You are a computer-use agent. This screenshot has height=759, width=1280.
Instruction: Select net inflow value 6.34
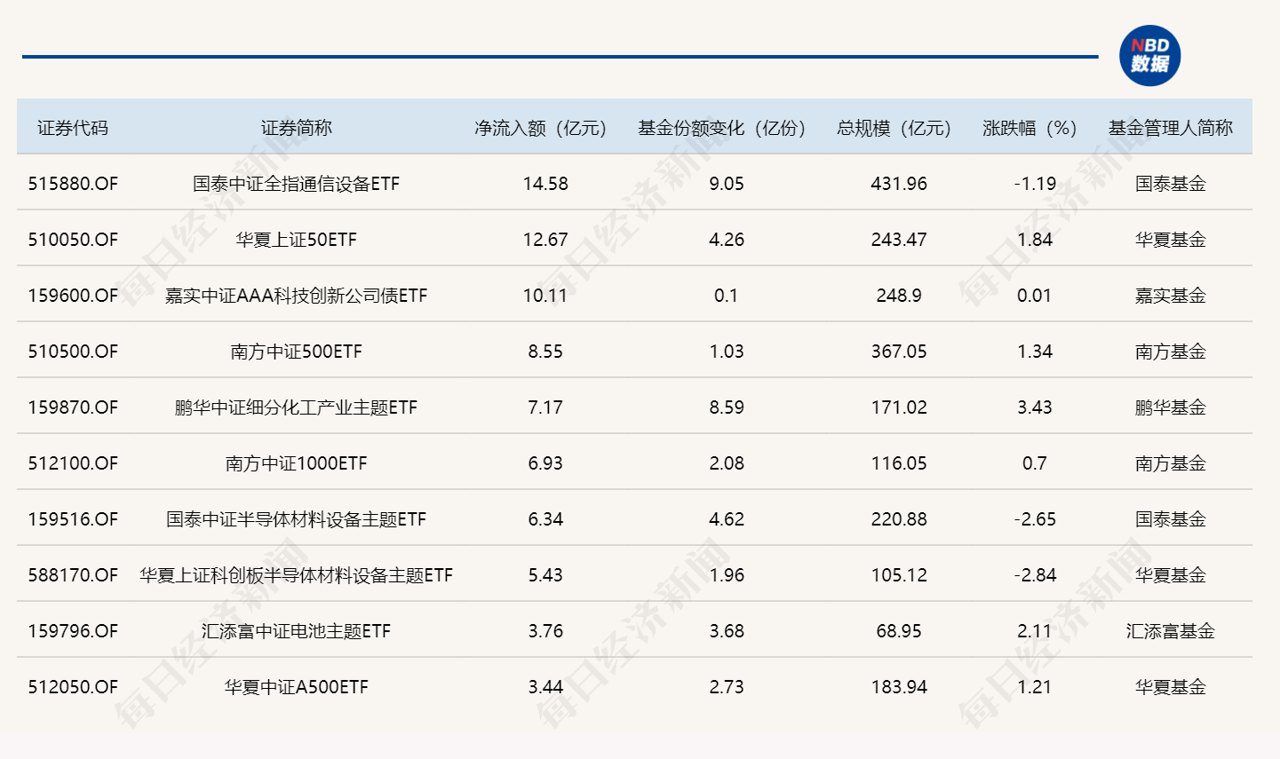[545, 520]
